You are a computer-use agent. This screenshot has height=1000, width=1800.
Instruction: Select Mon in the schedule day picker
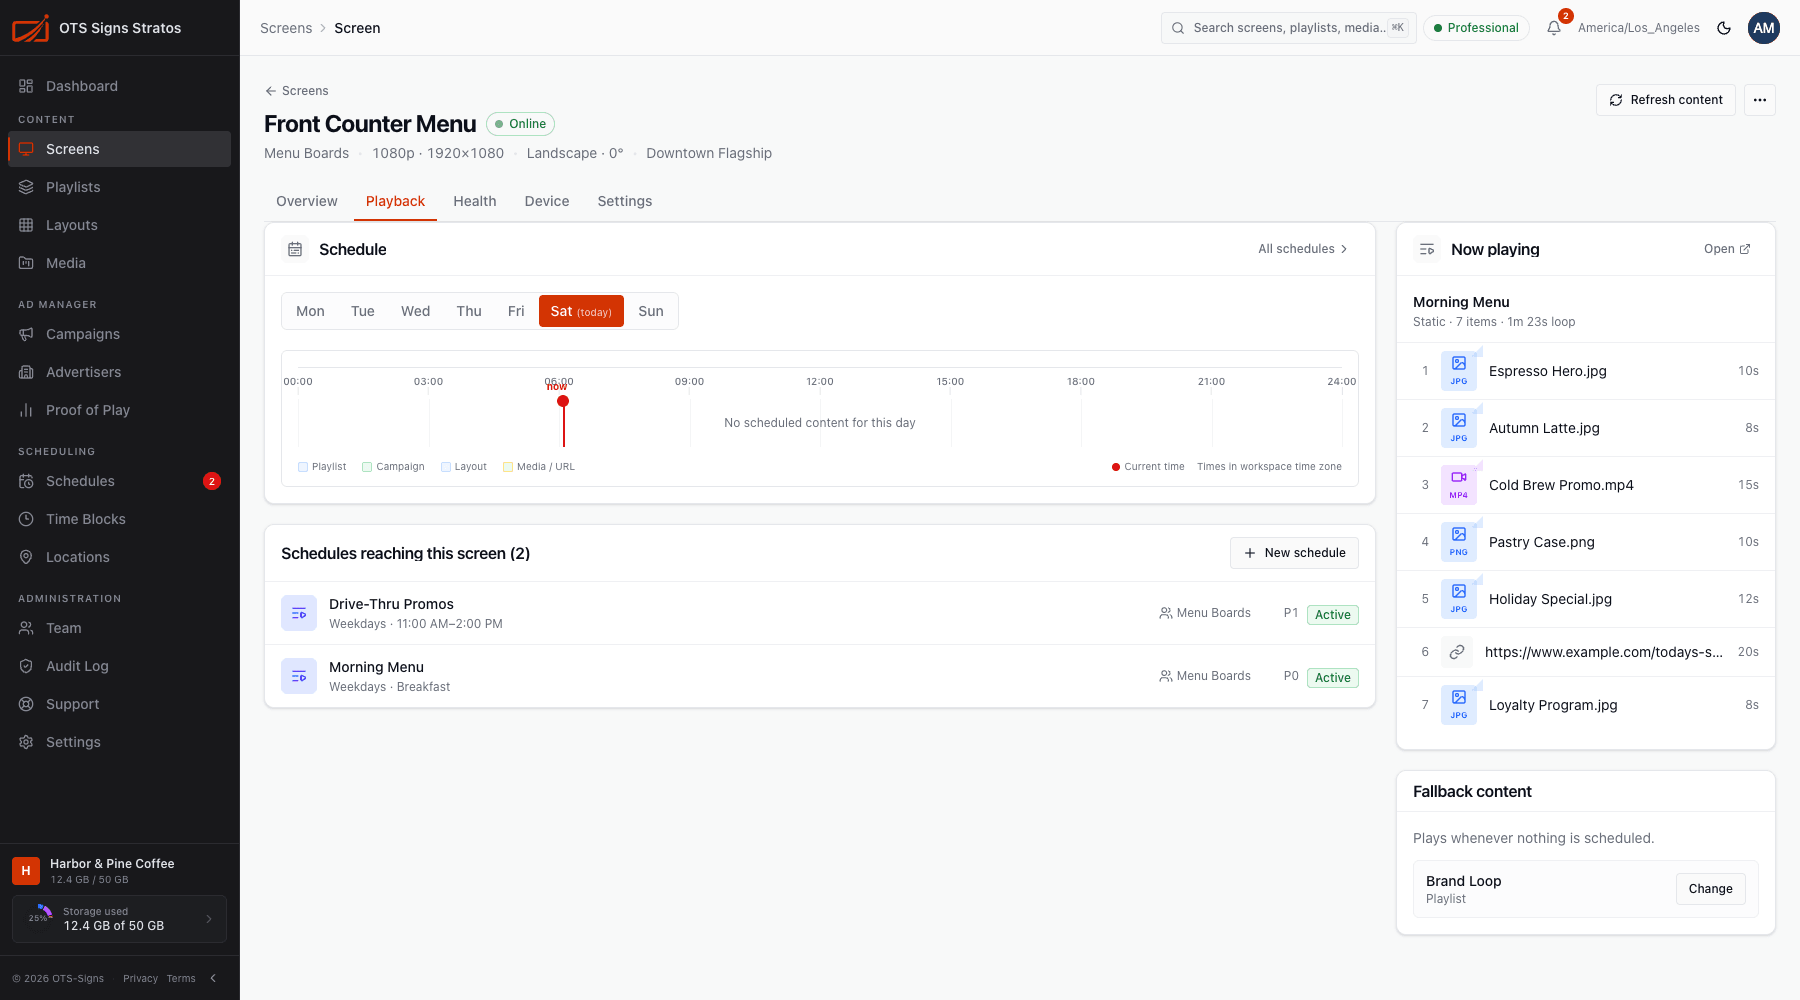(310, 311)
